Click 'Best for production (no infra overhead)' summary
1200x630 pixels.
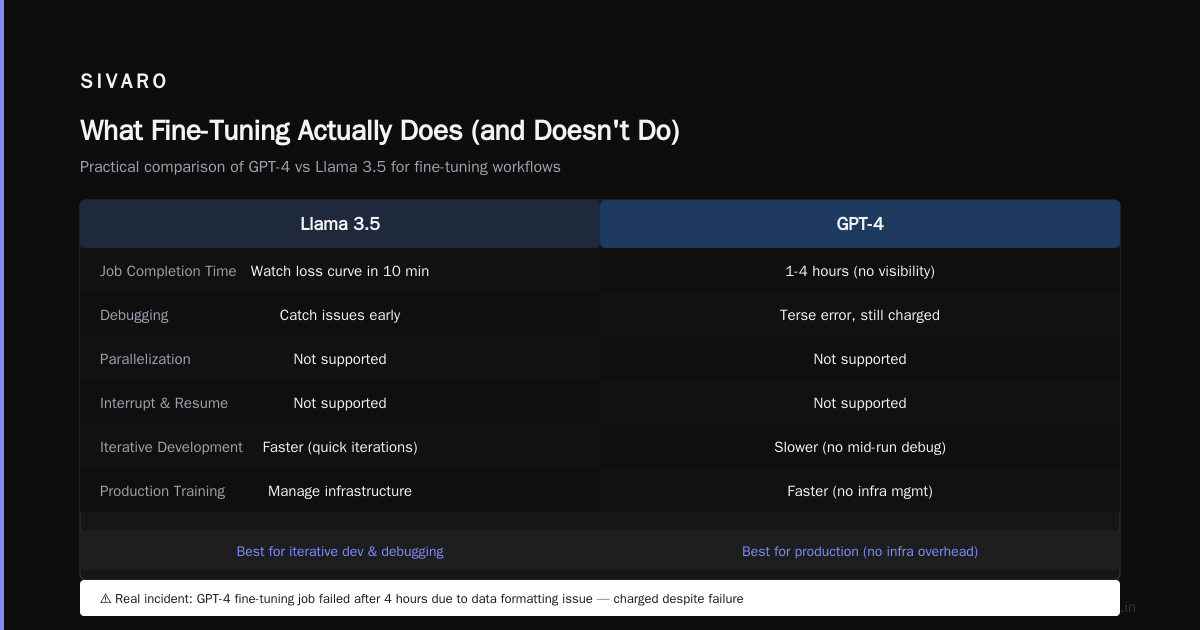click(x=860, y=551)
